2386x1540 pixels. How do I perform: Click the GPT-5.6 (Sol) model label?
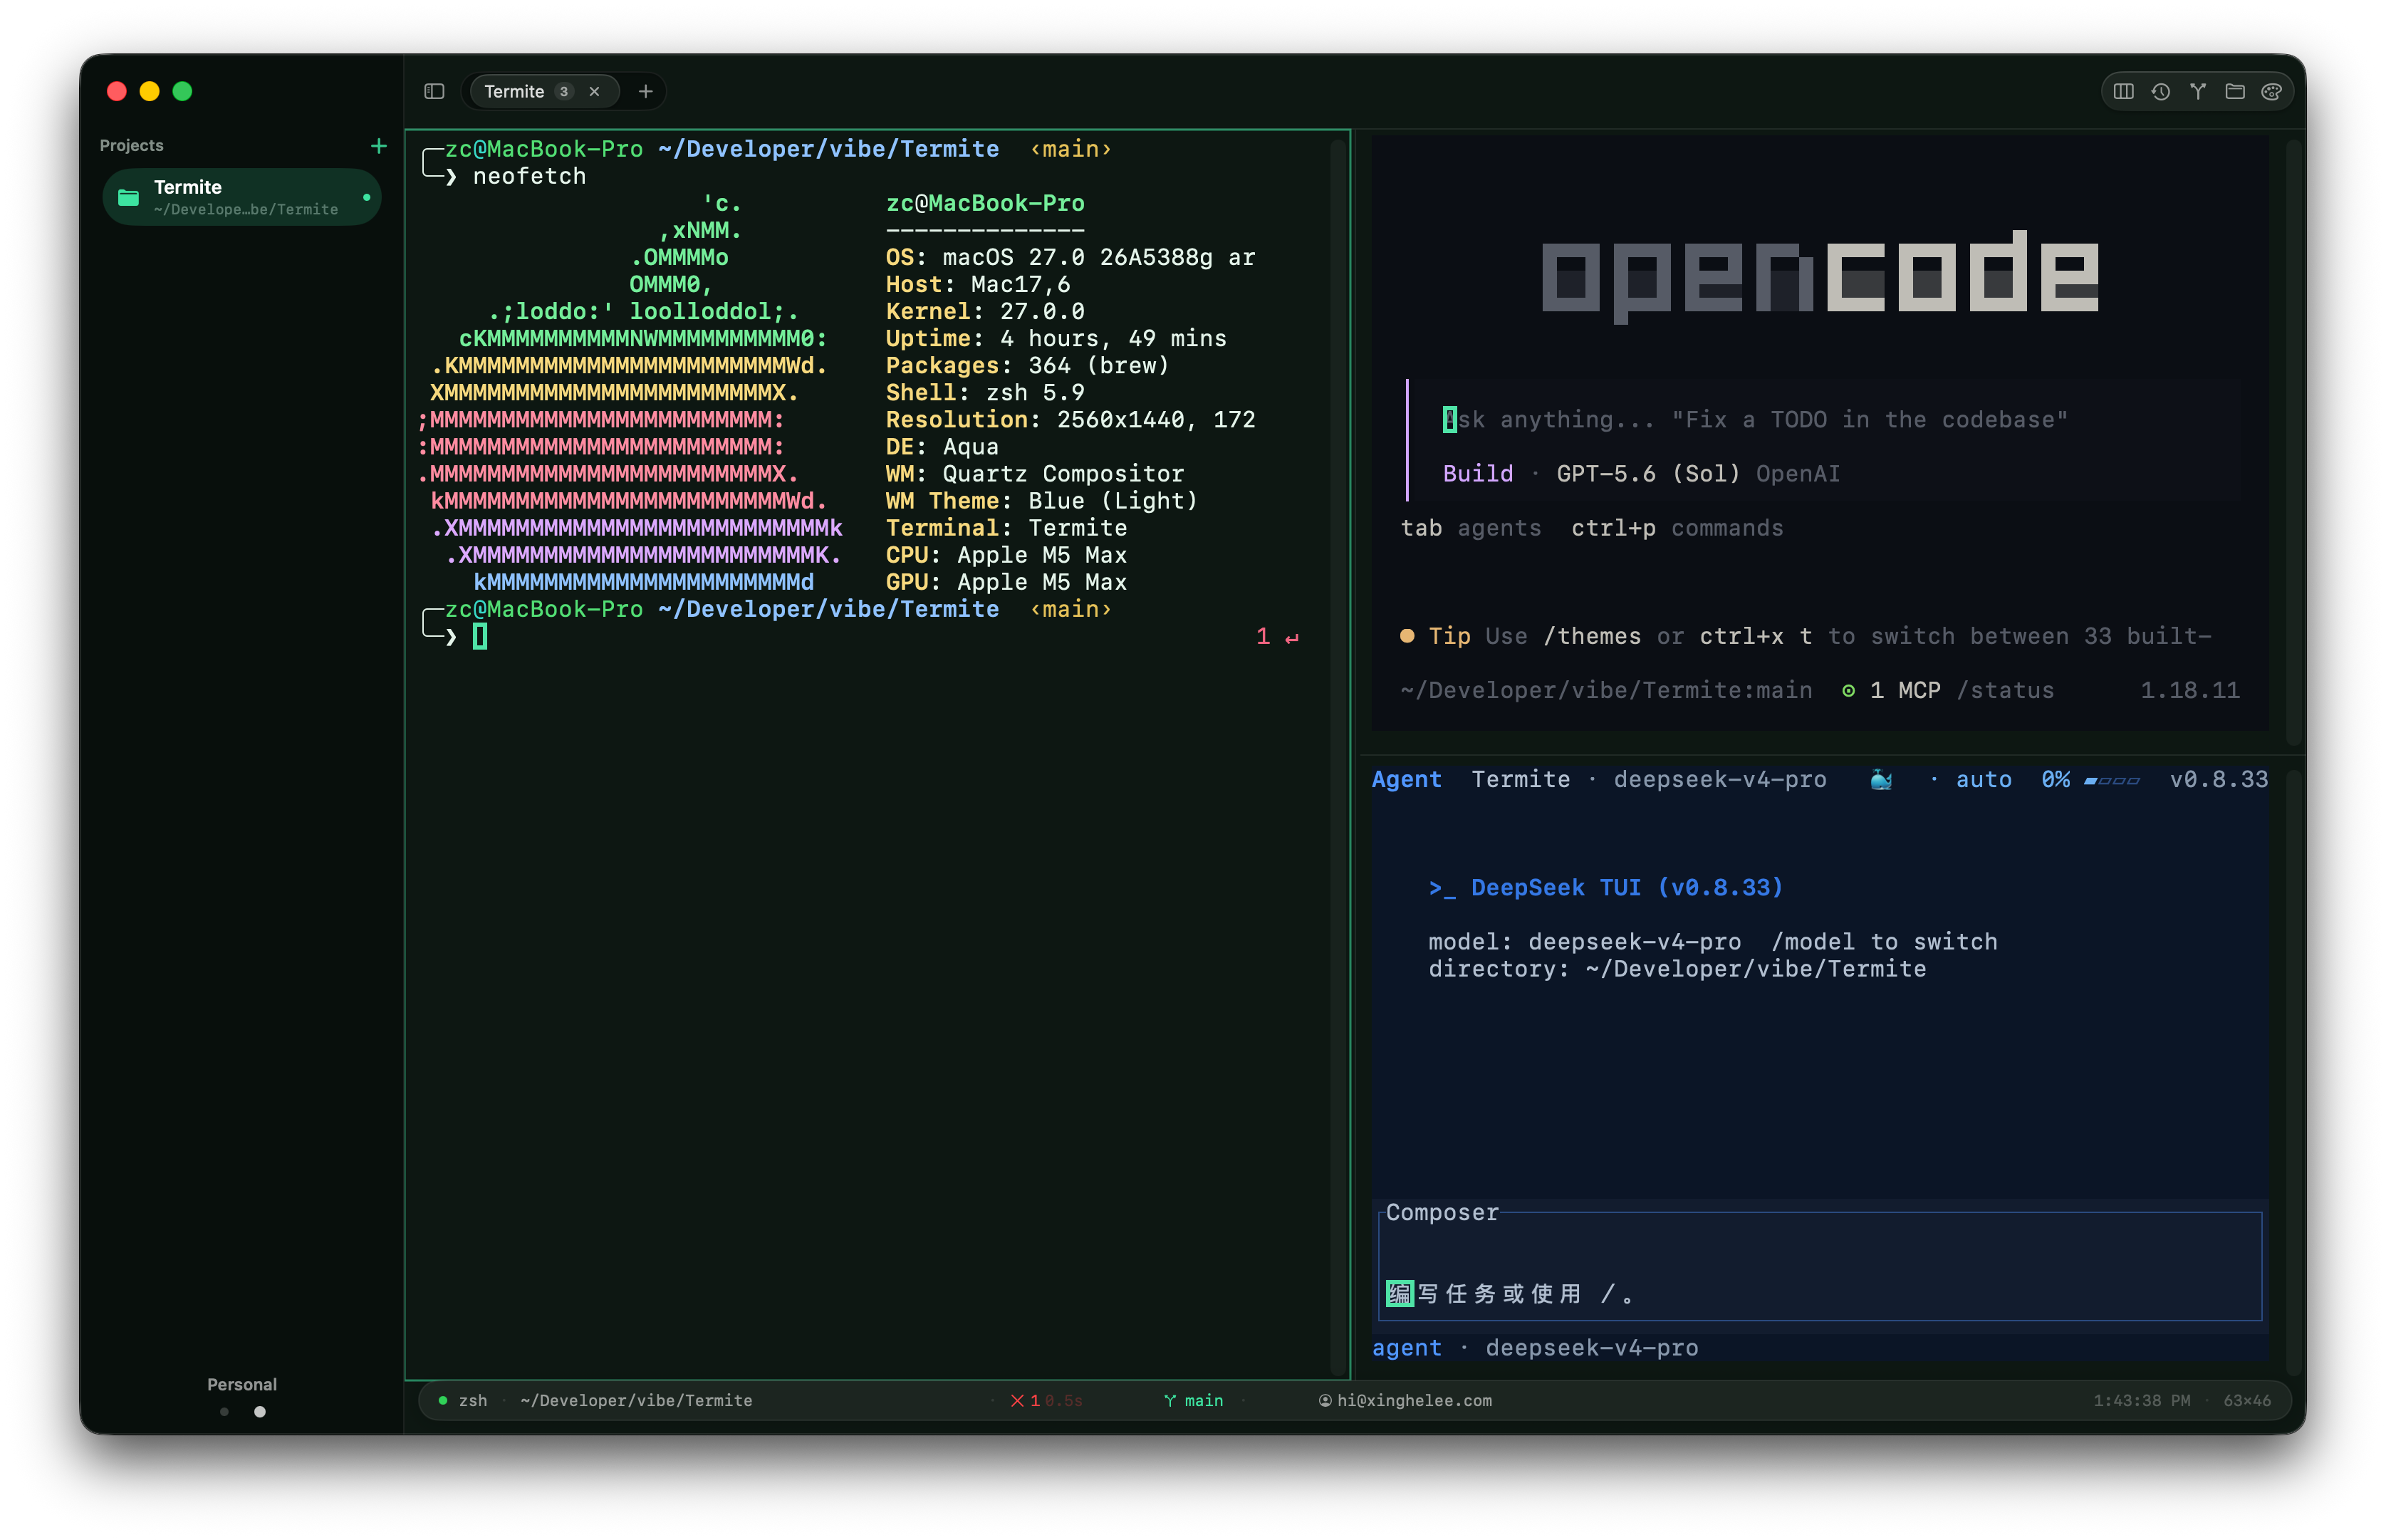tap(1648, 474)
